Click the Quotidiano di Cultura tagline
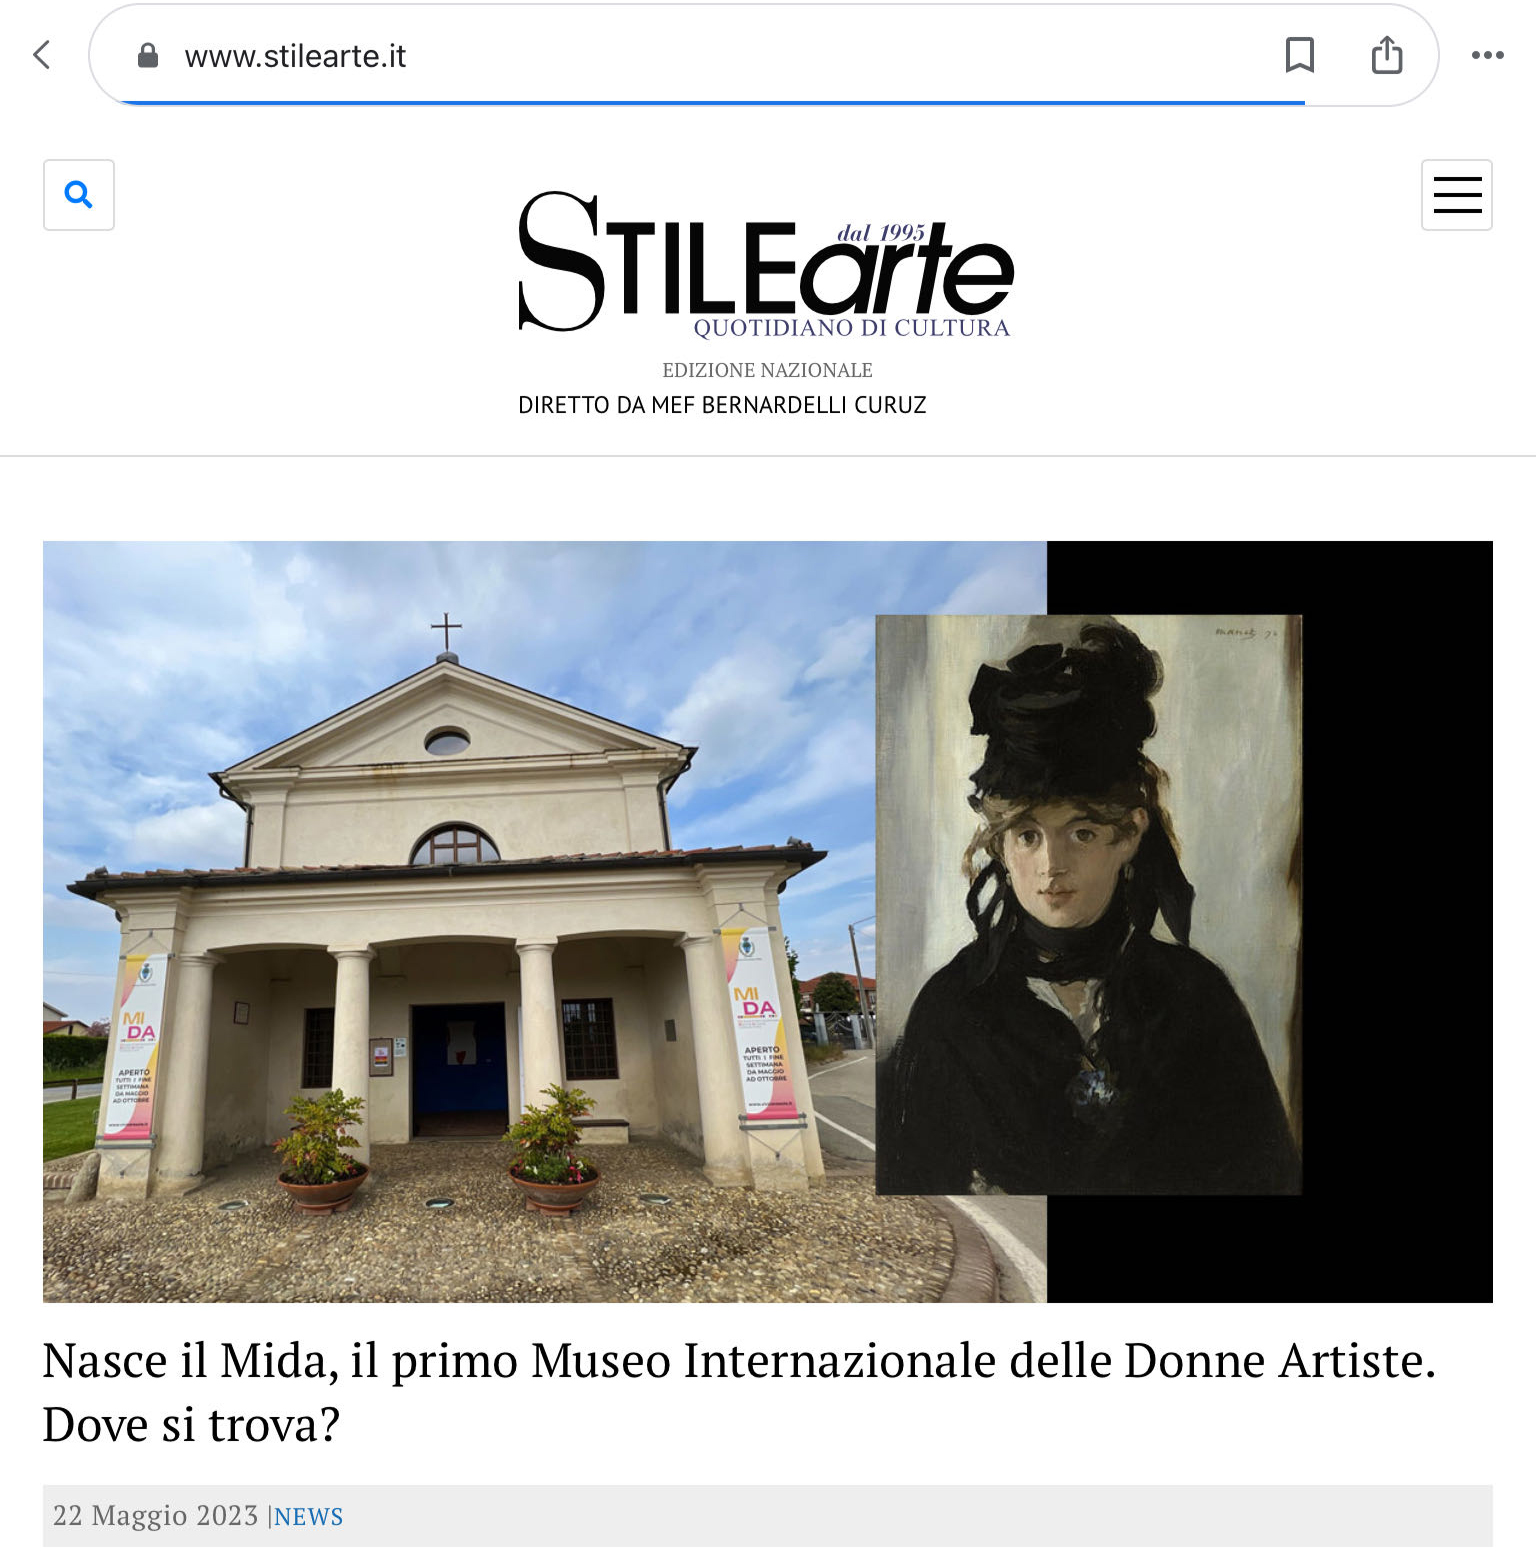The height and width of the screenshot is (1555, 1536). (852, 328)
